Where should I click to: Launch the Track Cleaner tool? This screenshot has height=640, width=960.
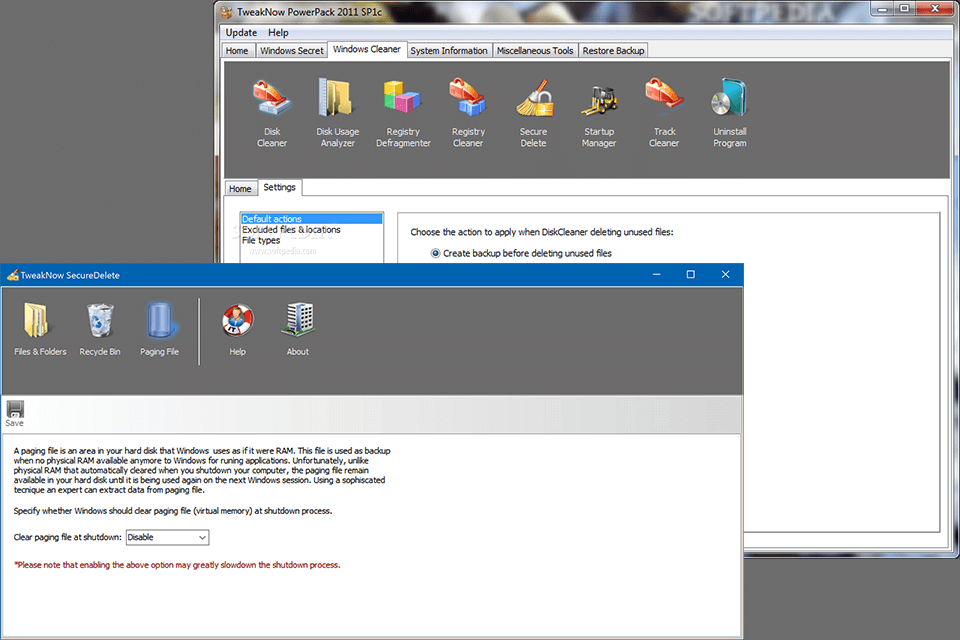[x=664, y=114]
